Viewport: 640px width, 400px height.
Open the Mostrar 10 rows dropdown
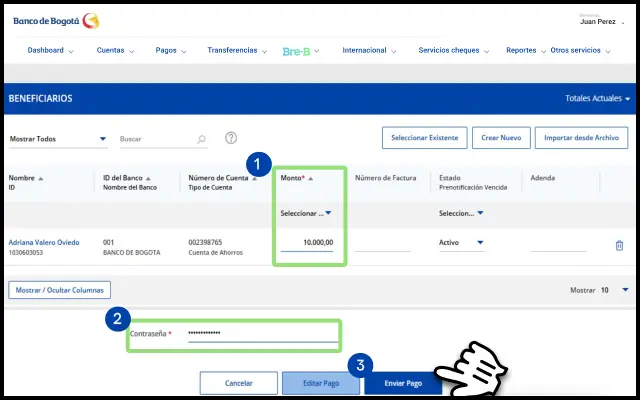tap(625, 290)
